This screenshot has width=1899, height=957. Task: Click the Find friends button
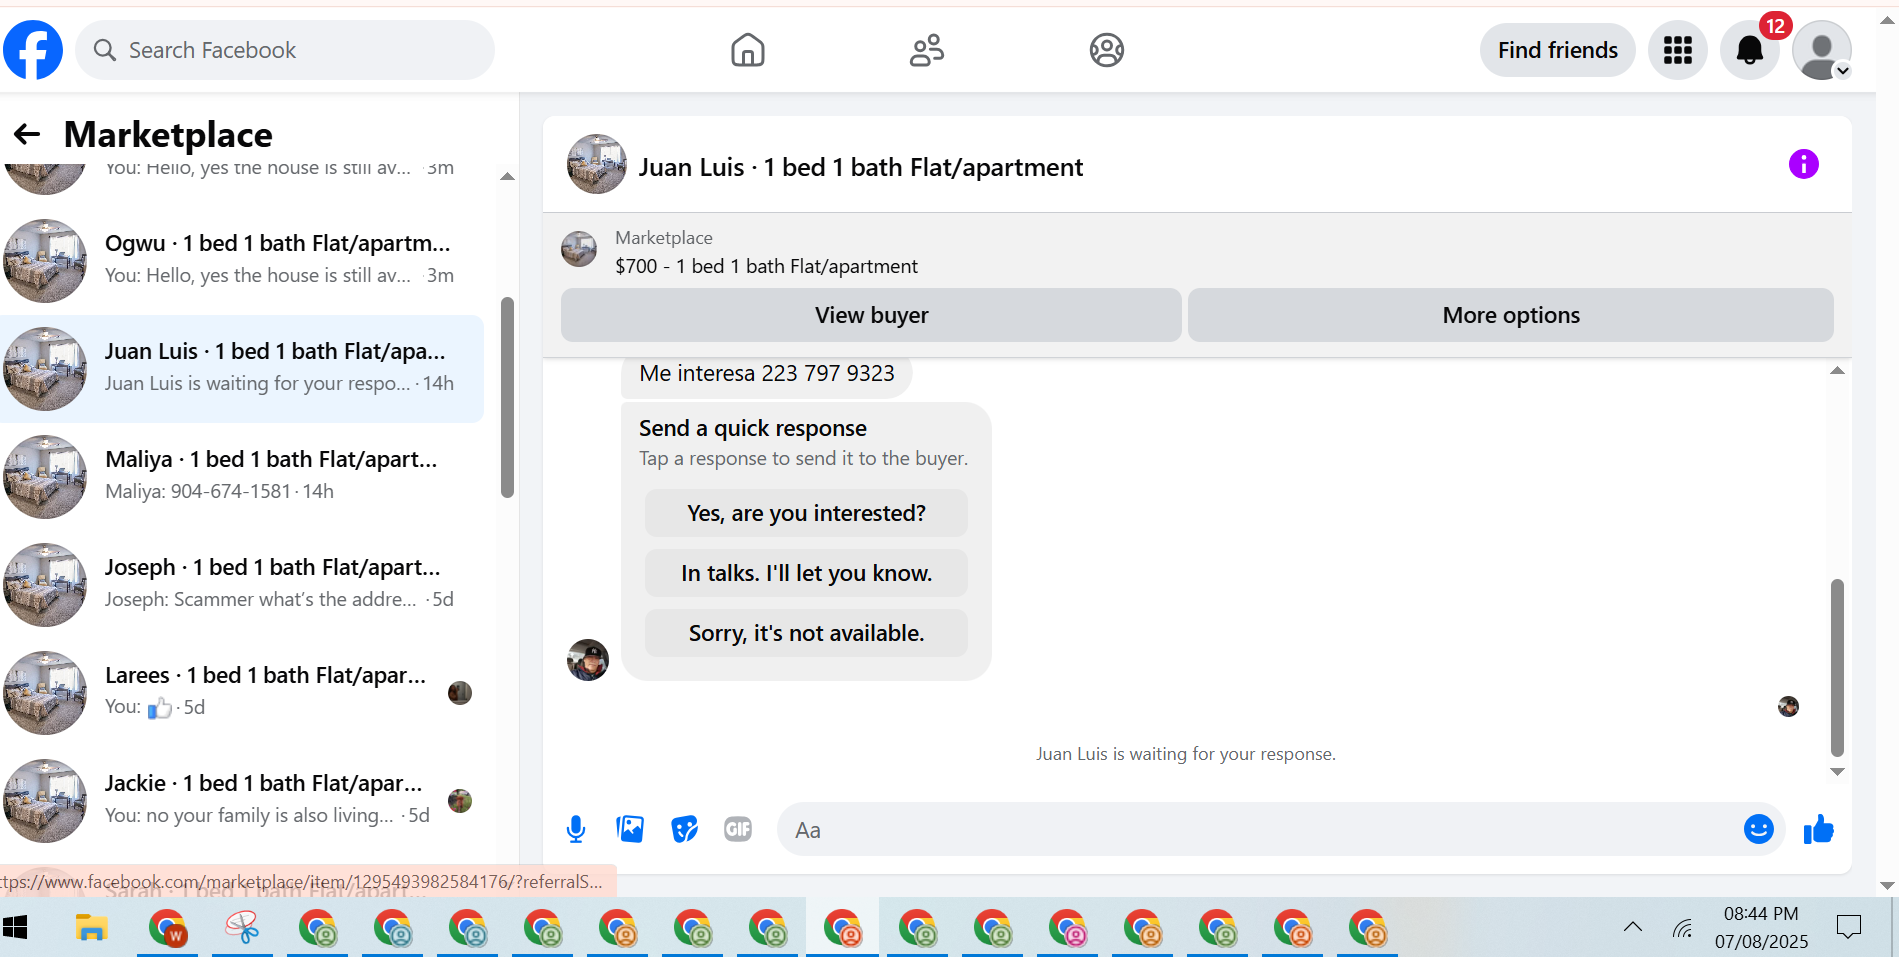coord(1557,50)
